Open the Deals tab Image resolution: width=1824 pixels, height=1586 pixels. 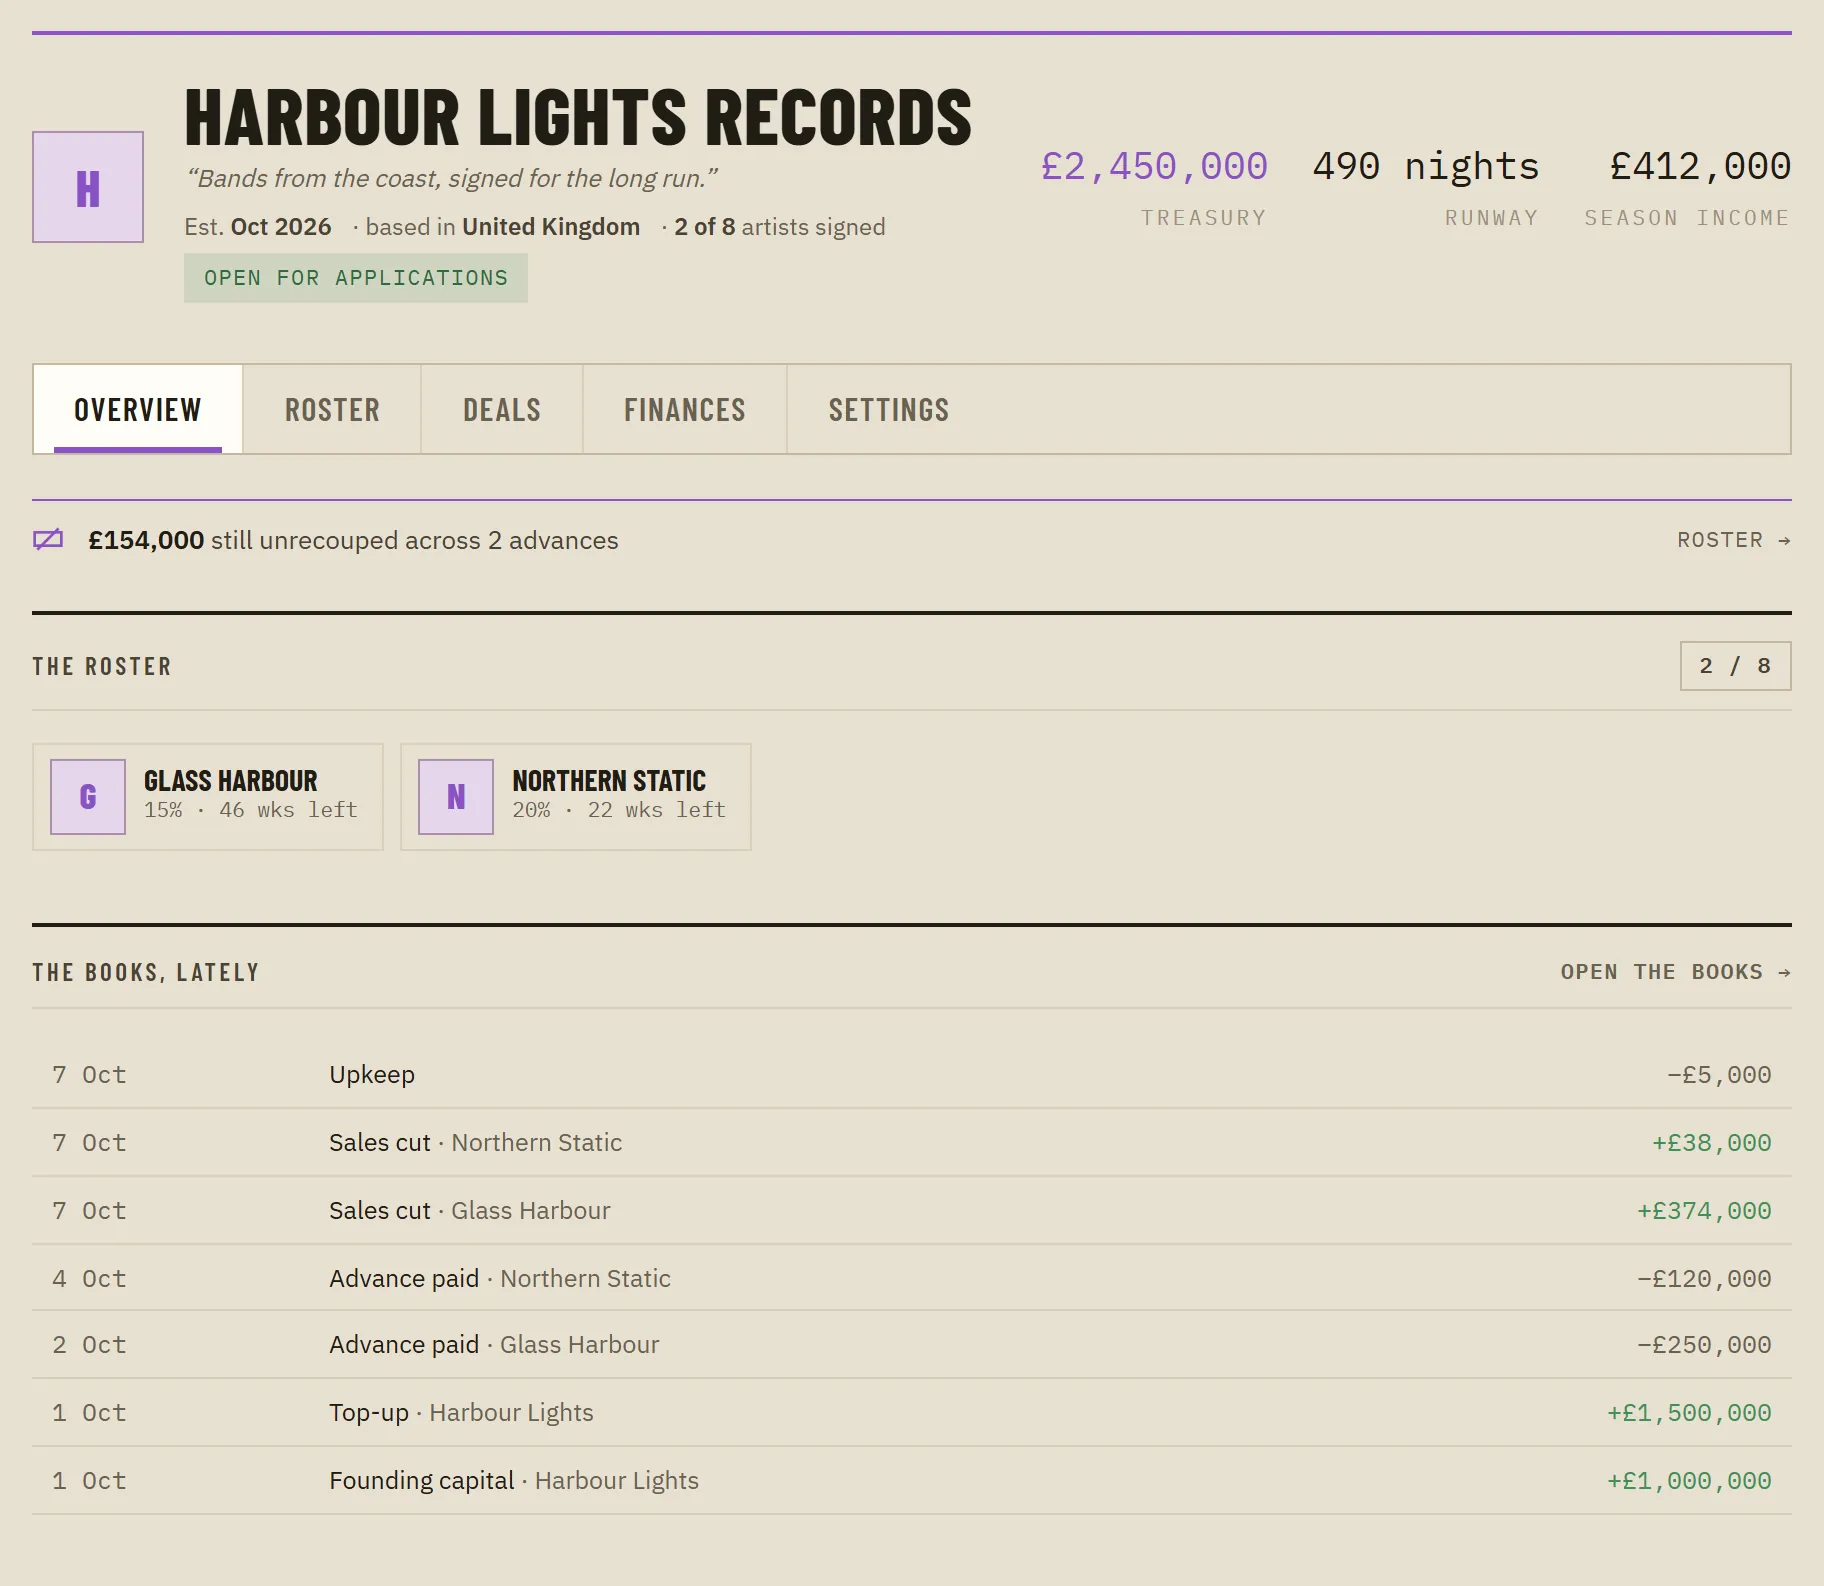point(502,409)
